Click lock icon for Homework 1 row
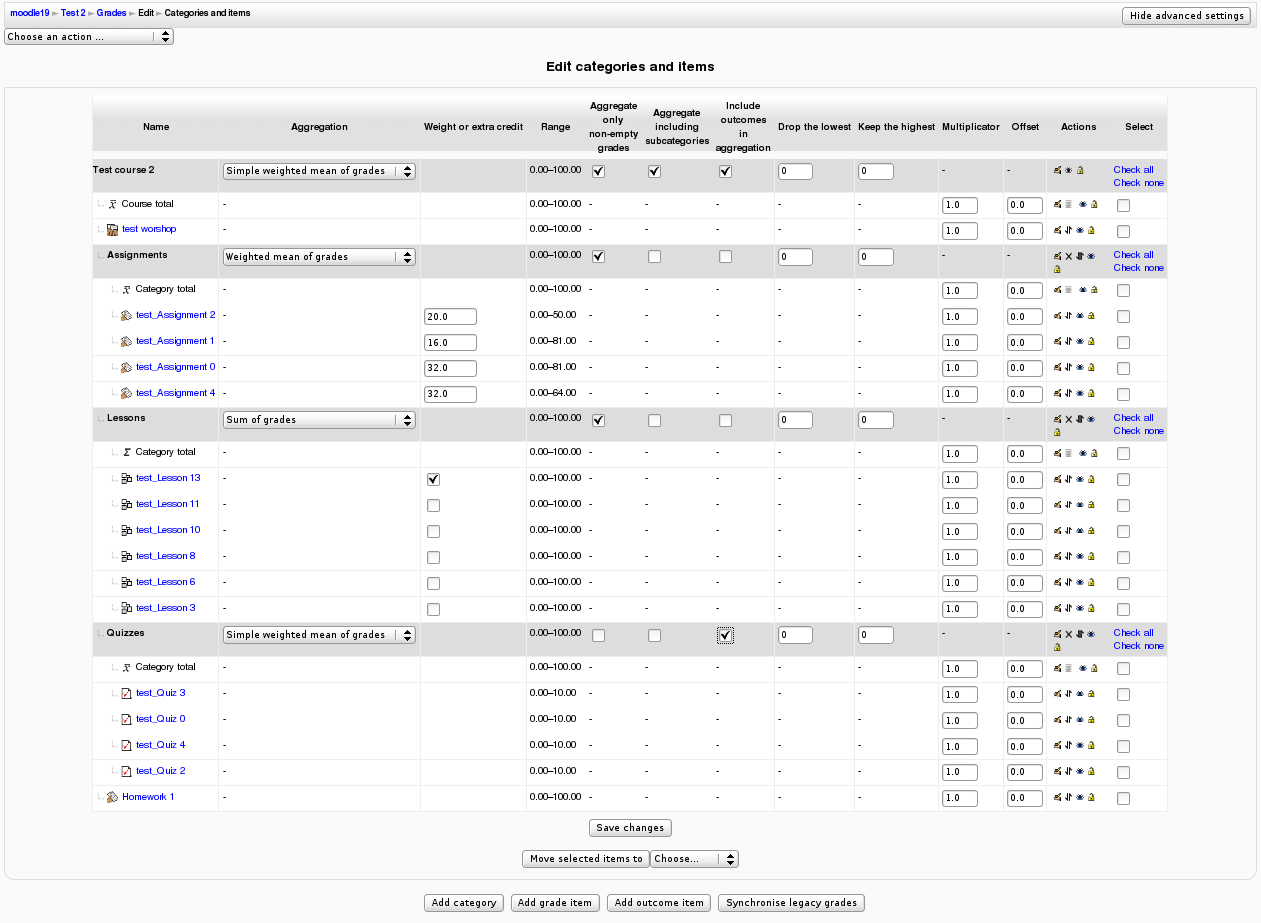The image size is (1261, 923). point(1091,798)
